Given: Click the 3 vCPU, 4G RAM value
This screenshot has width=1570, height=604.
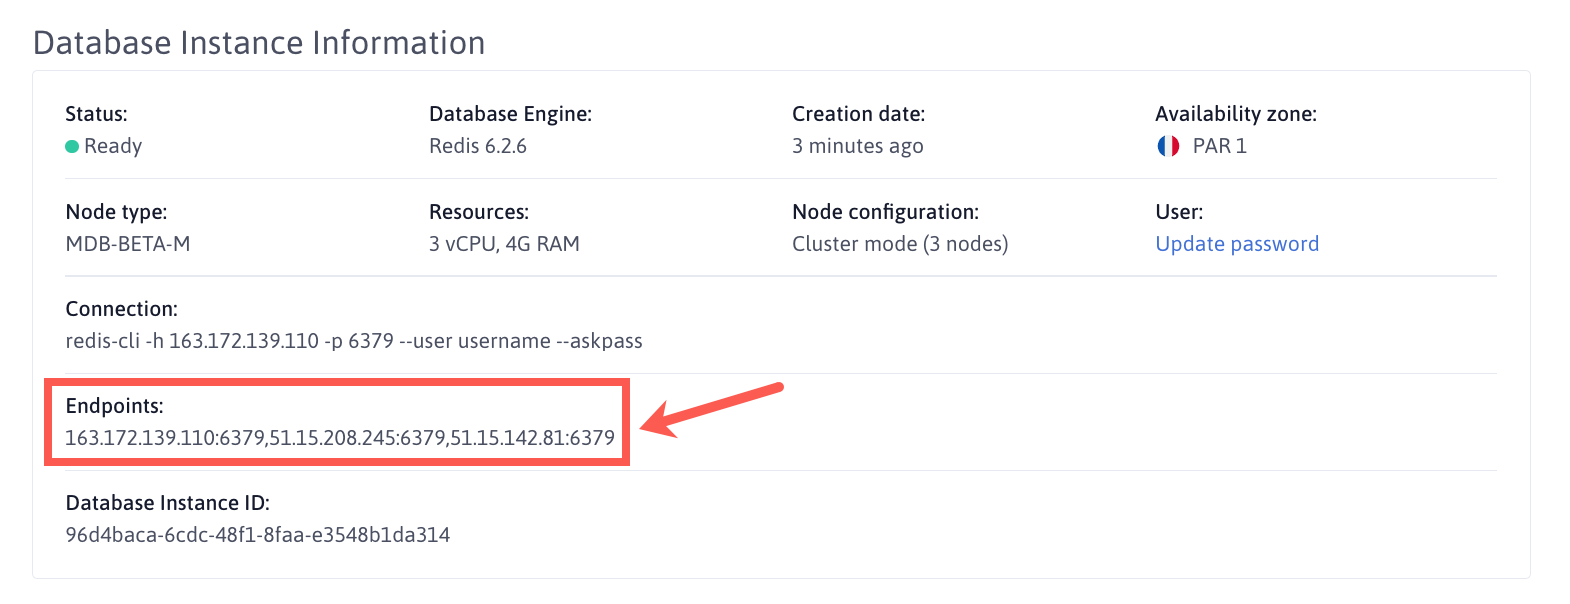Looking at the screenshot, I should (x=504, y=244).
